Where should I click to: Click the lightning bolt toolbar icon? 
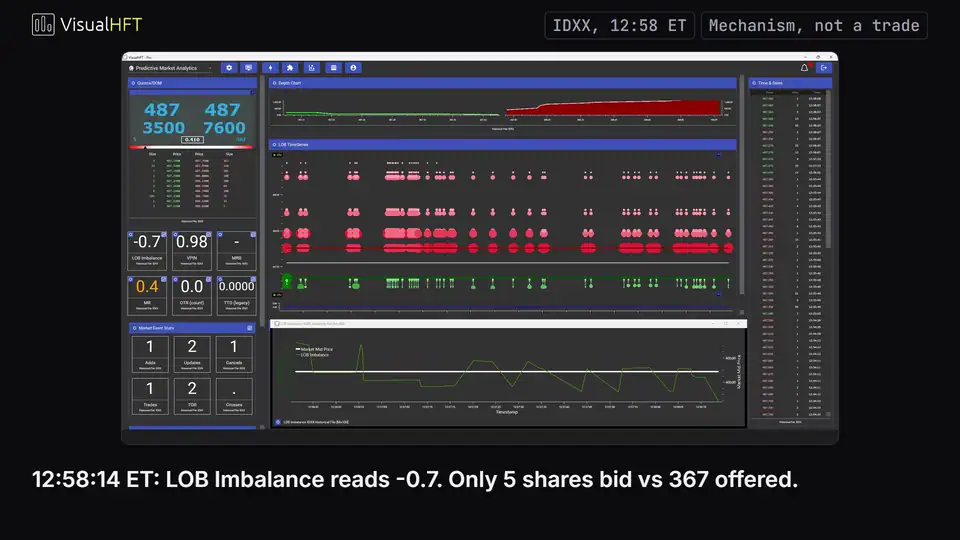click(x=270, y=68)
